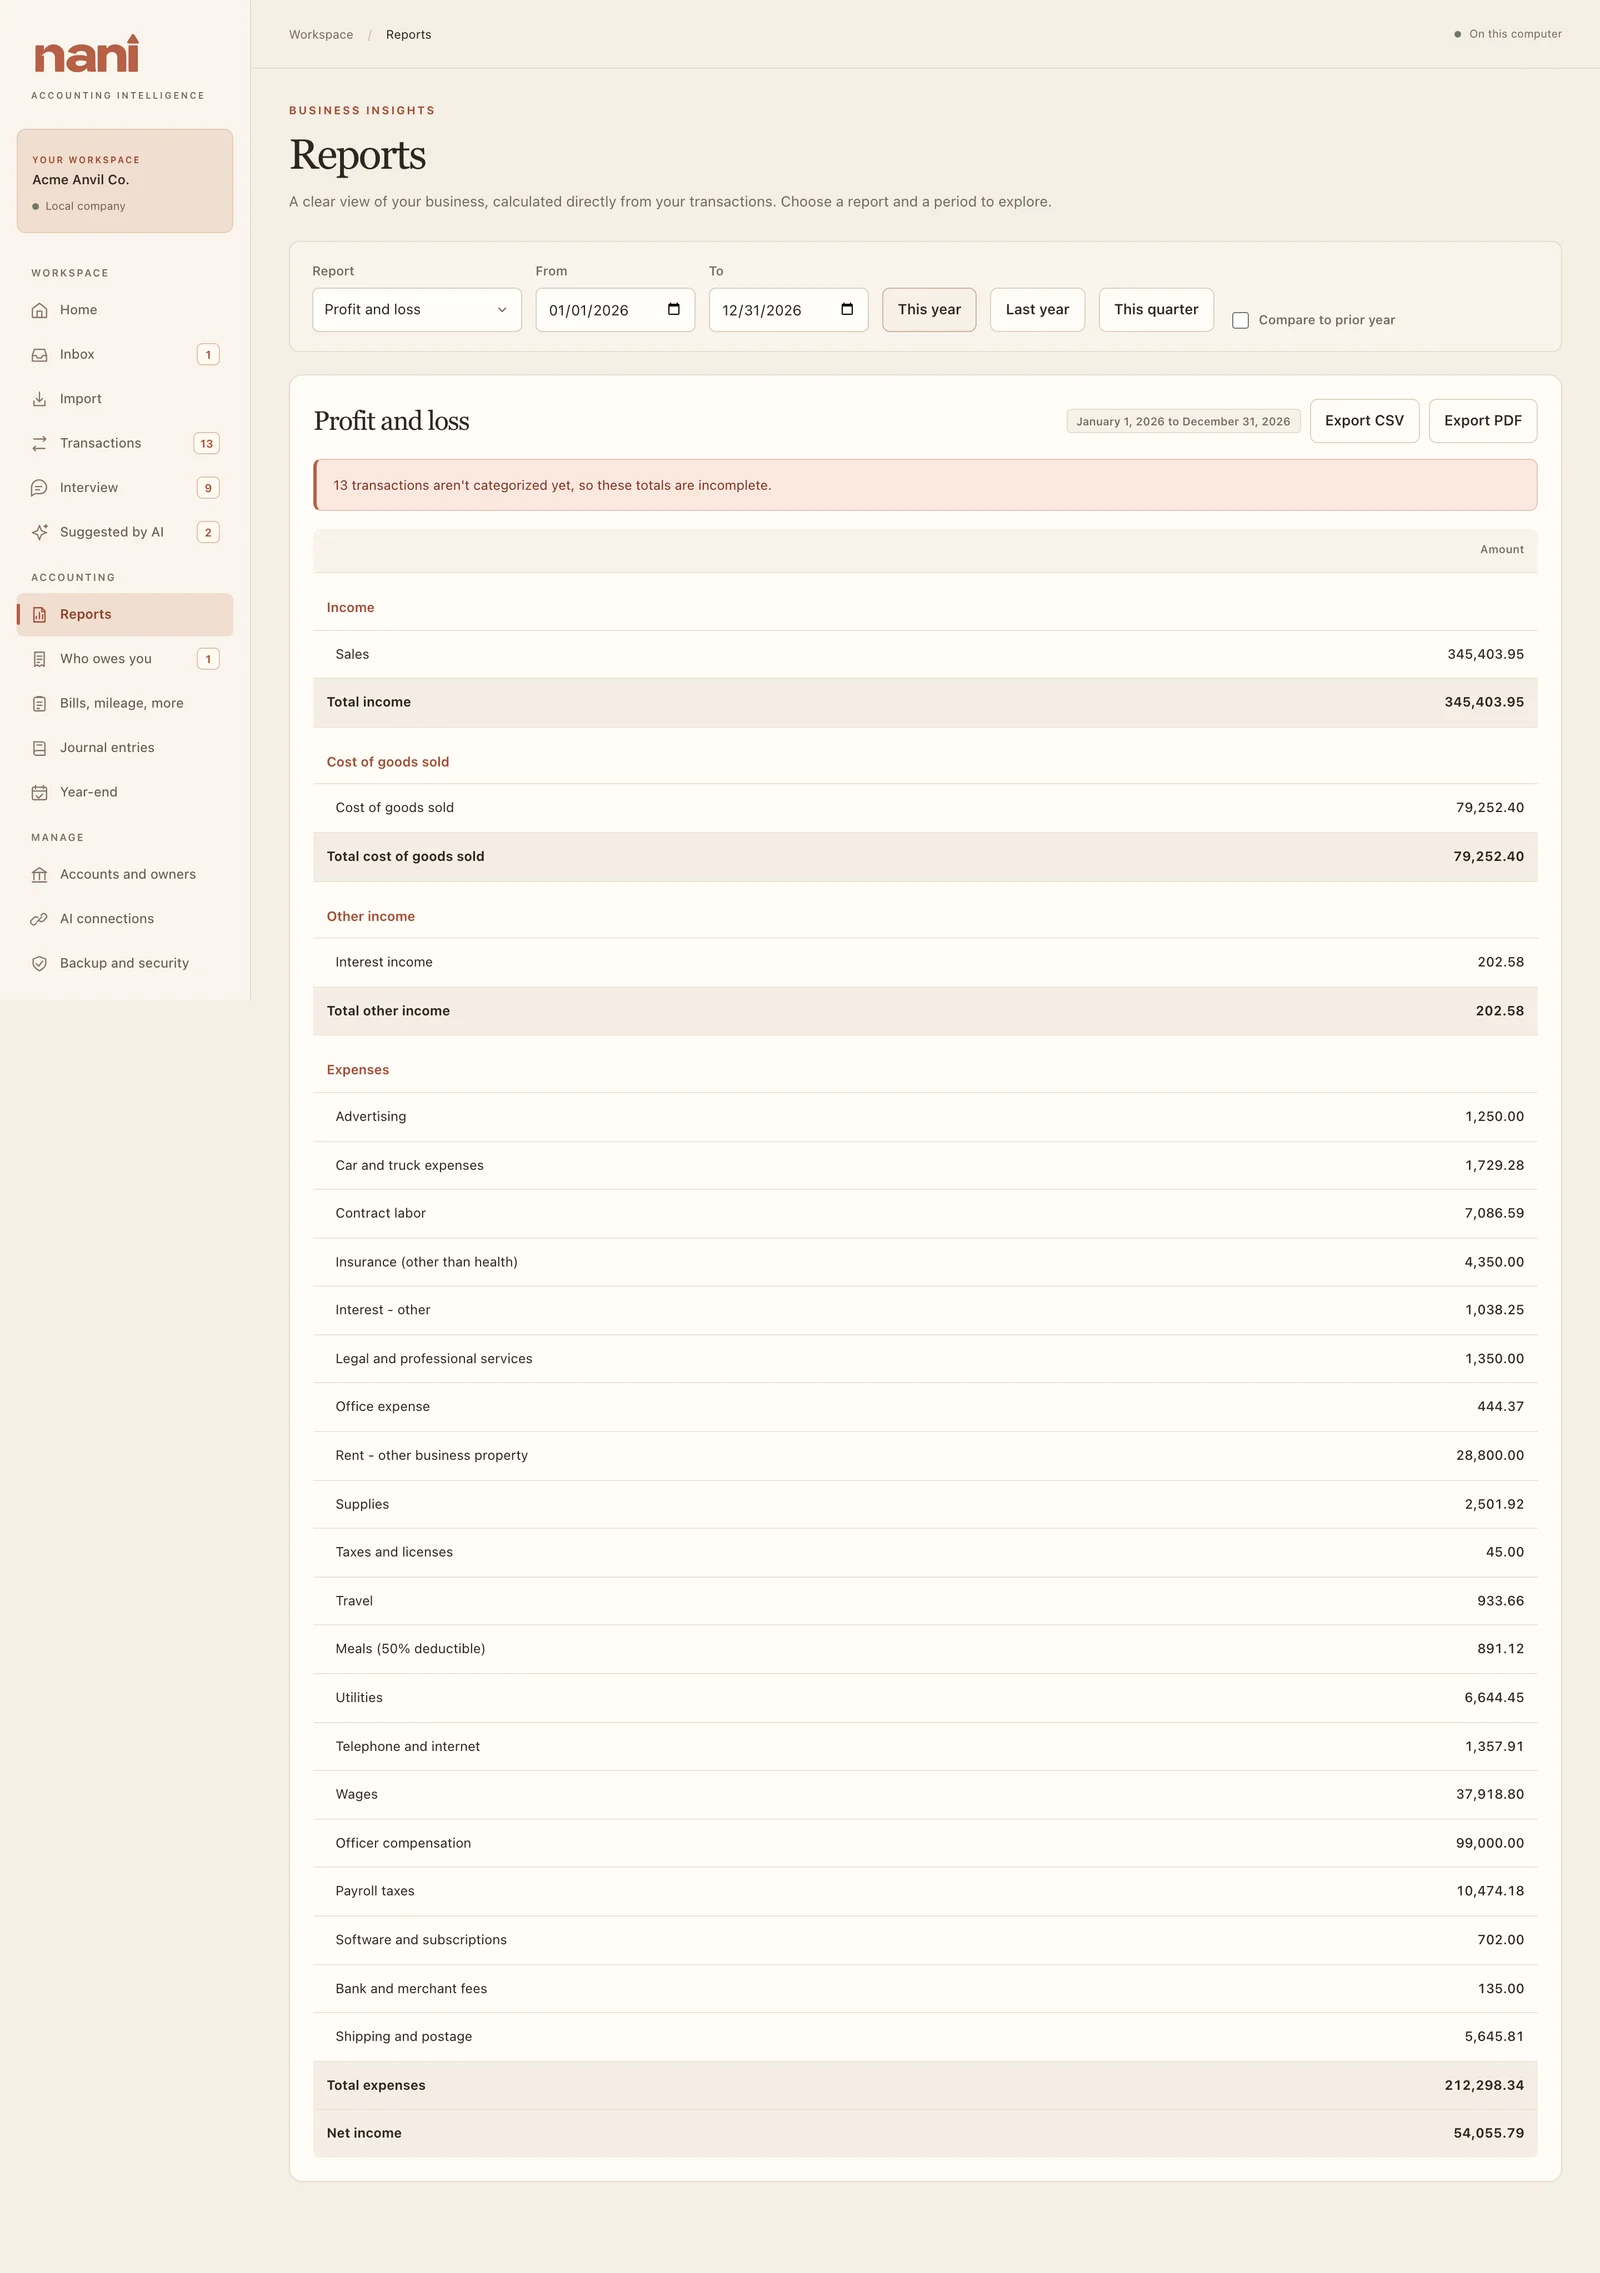Image resolution: width=1600 pixels, height=2273 pixels.
Task: Click the Reports chart icon
Action: pos(39,615)
